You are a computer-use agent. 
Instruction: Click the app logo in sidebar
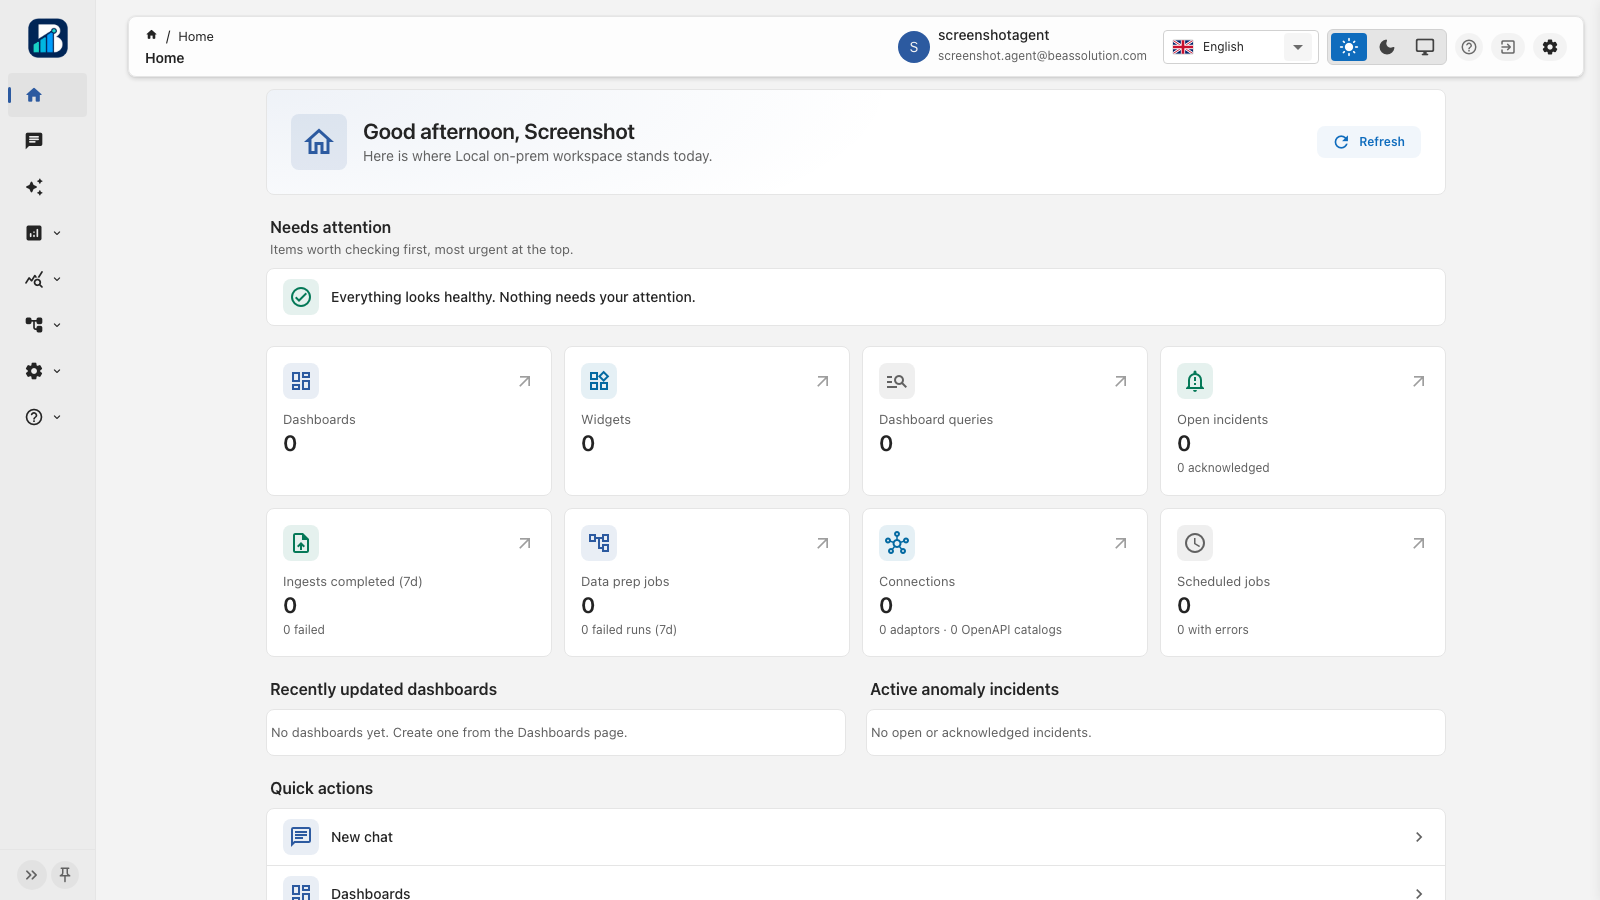48,38
